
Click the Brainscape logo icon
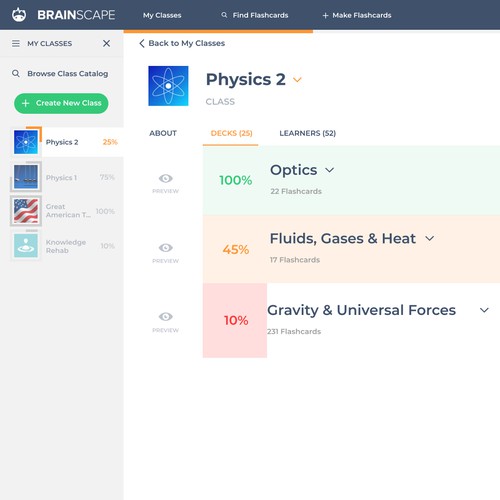tap(19, 15)
